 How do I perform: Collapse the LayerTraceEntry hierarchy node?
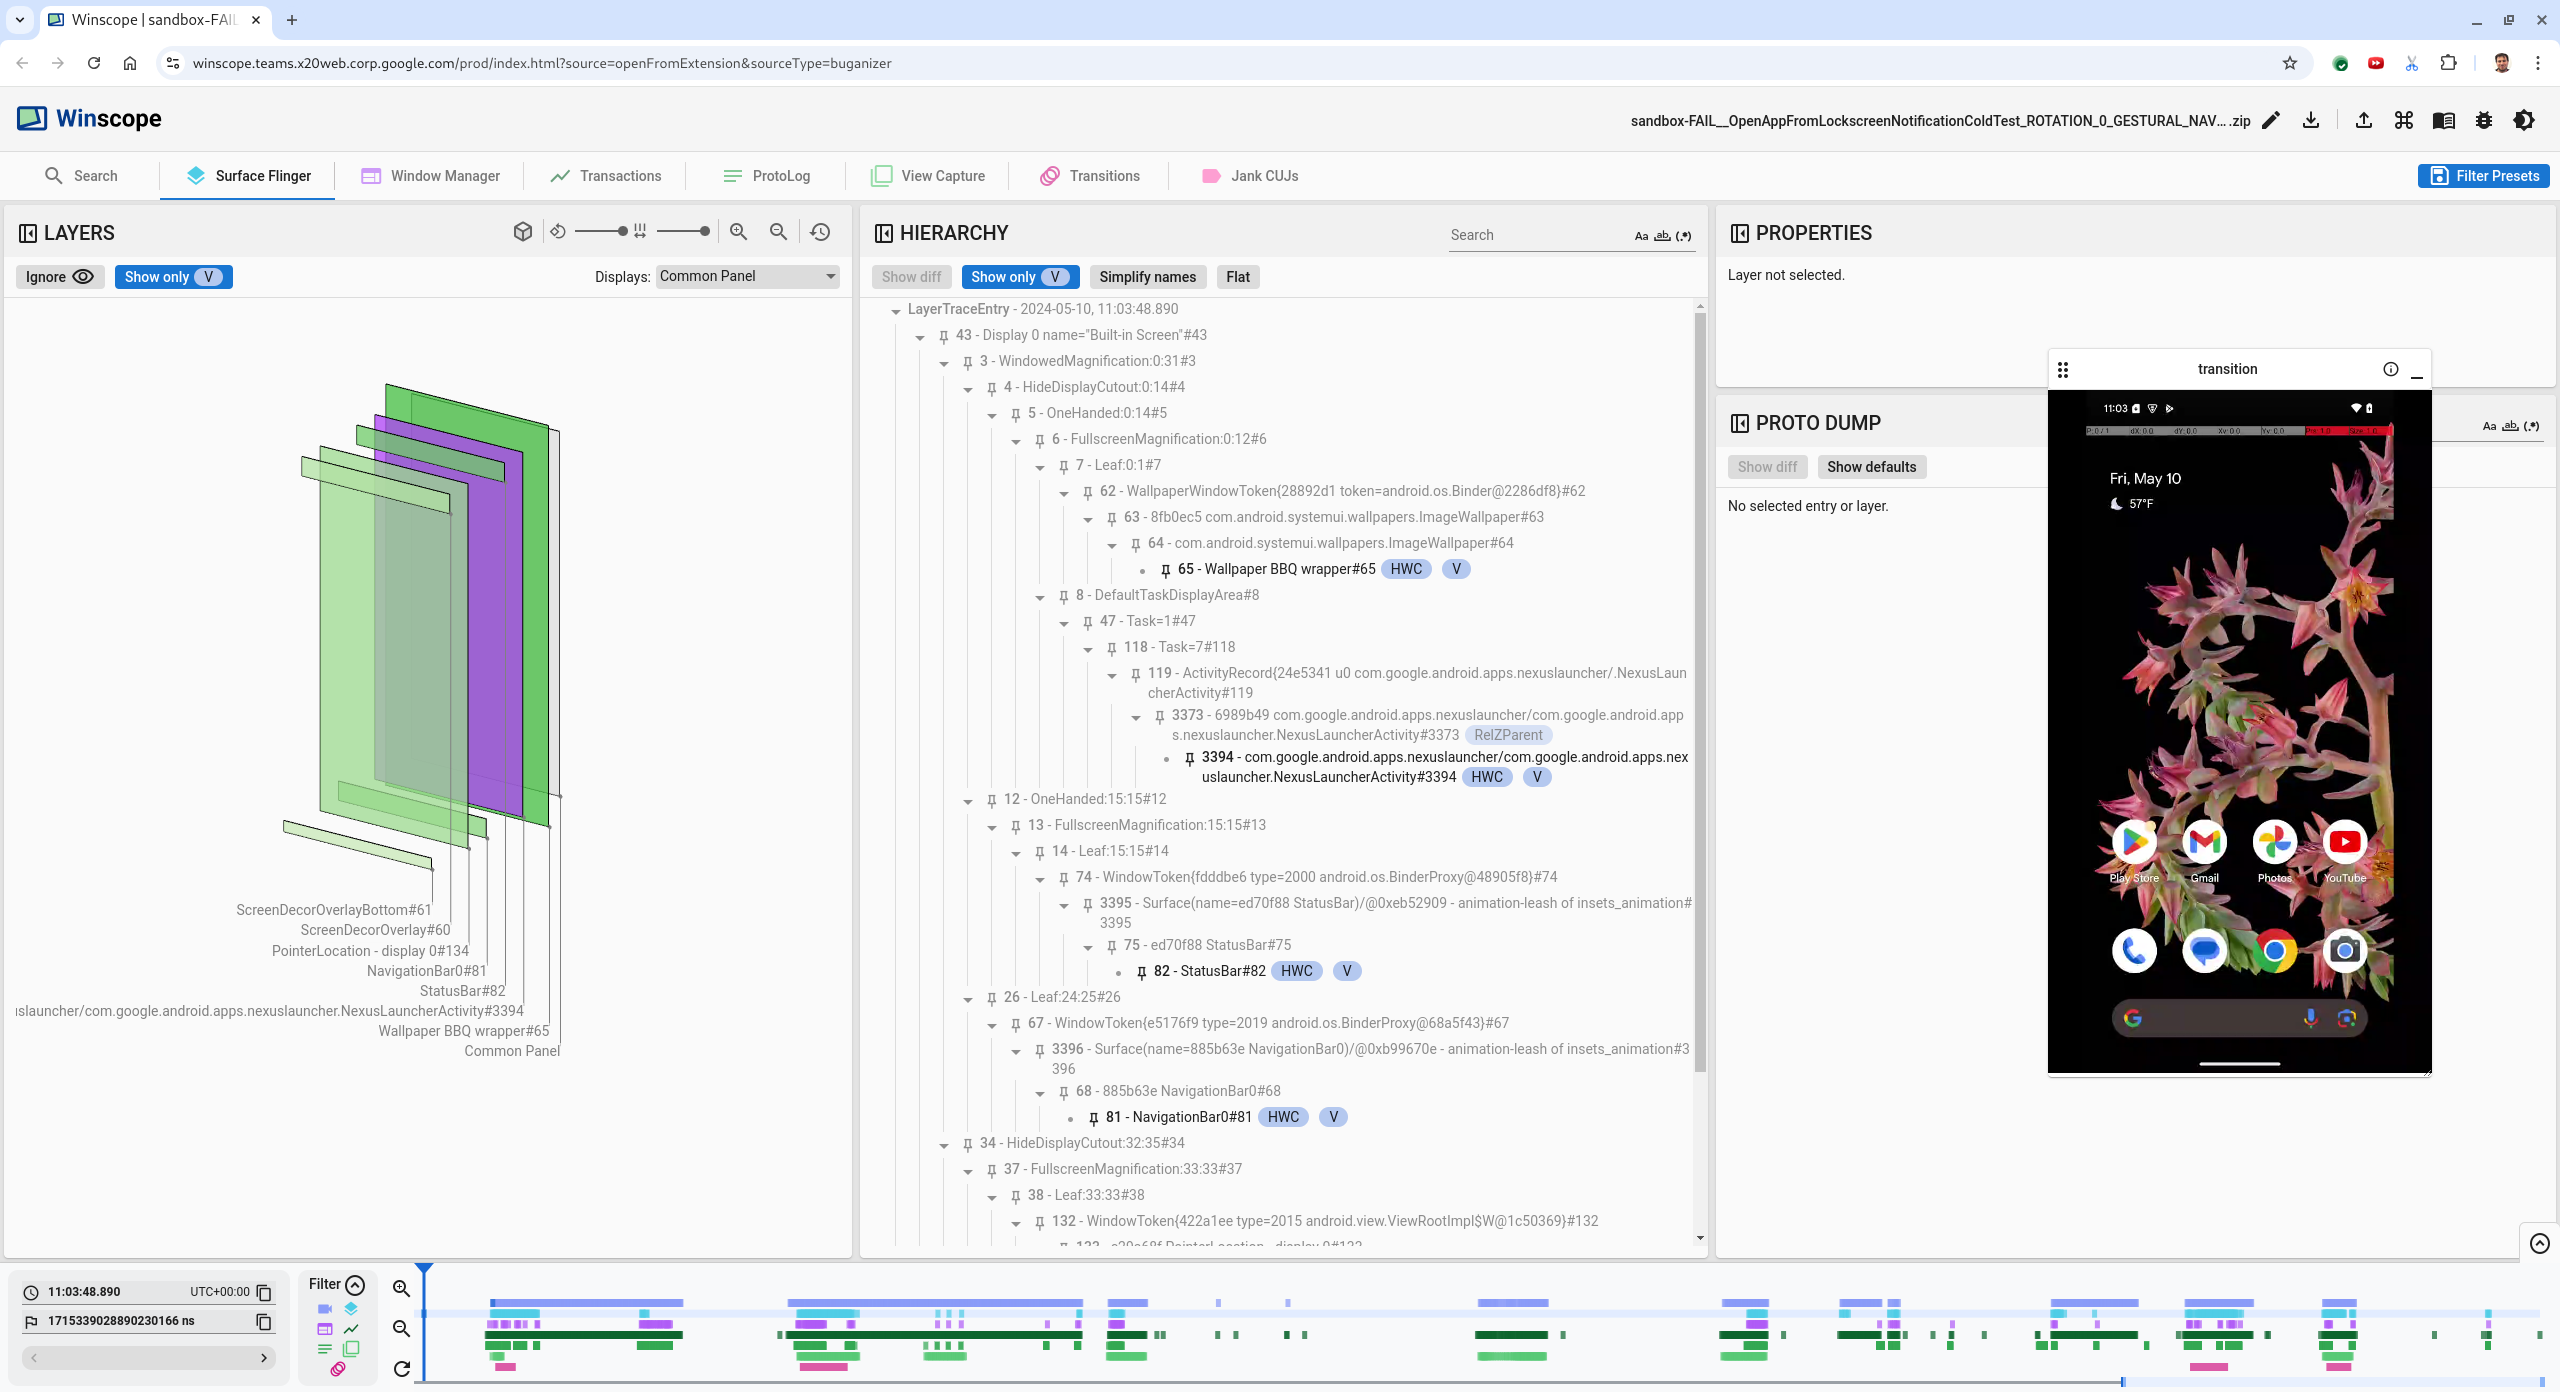pyautogui.click(x=895, y=310)
